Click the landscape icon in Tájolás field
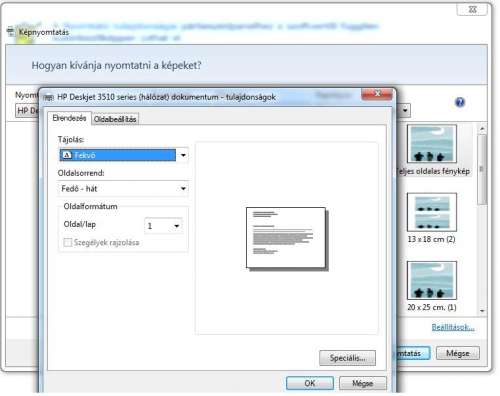Screen dimensions: 500x396 67,155
